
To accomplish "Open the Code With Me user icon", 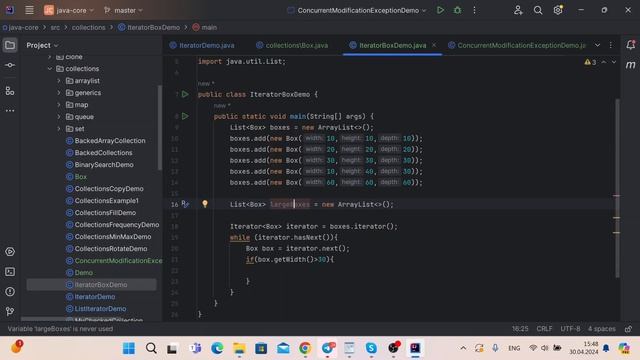I will click(518, 10).
